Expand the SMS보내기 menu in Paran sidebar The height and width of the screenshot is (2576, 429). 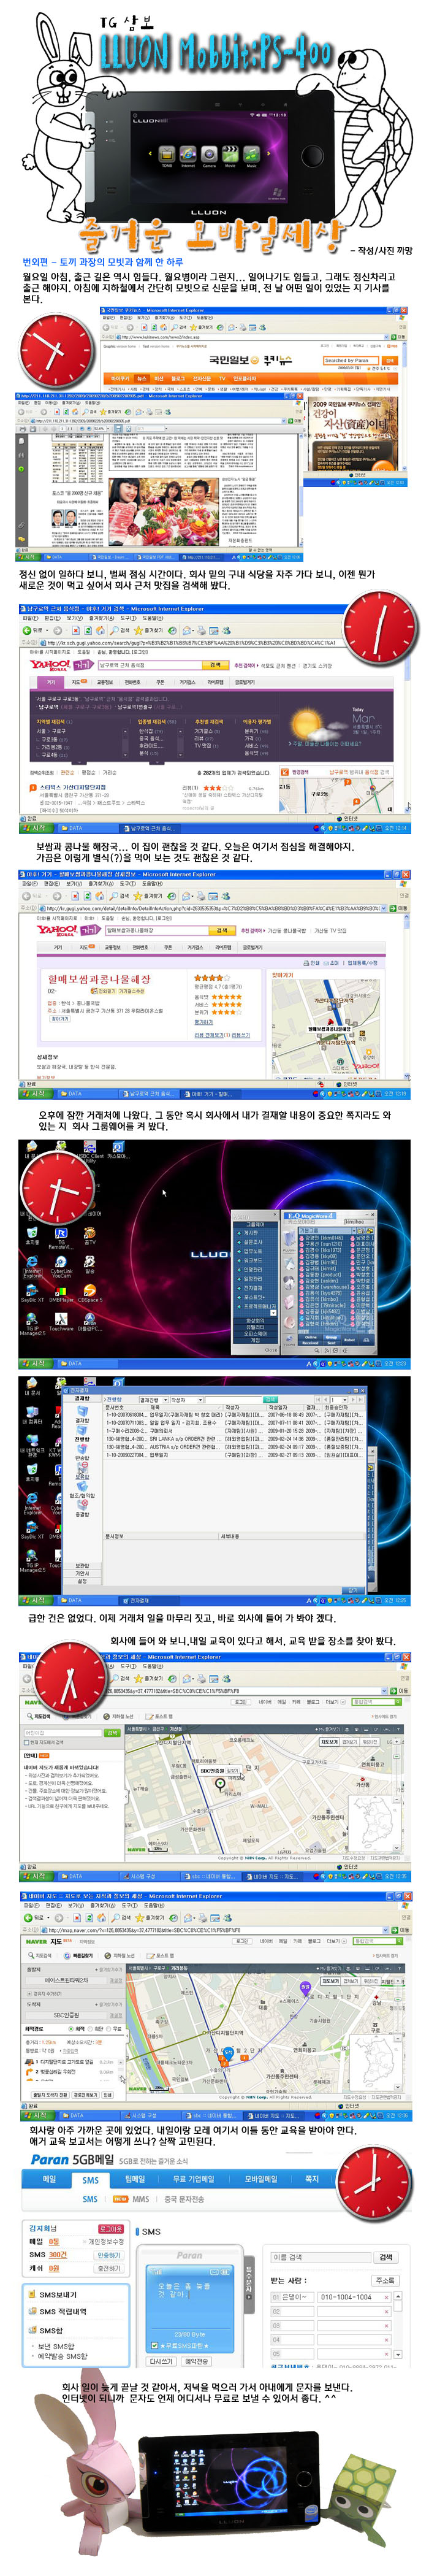(57, 2294)
